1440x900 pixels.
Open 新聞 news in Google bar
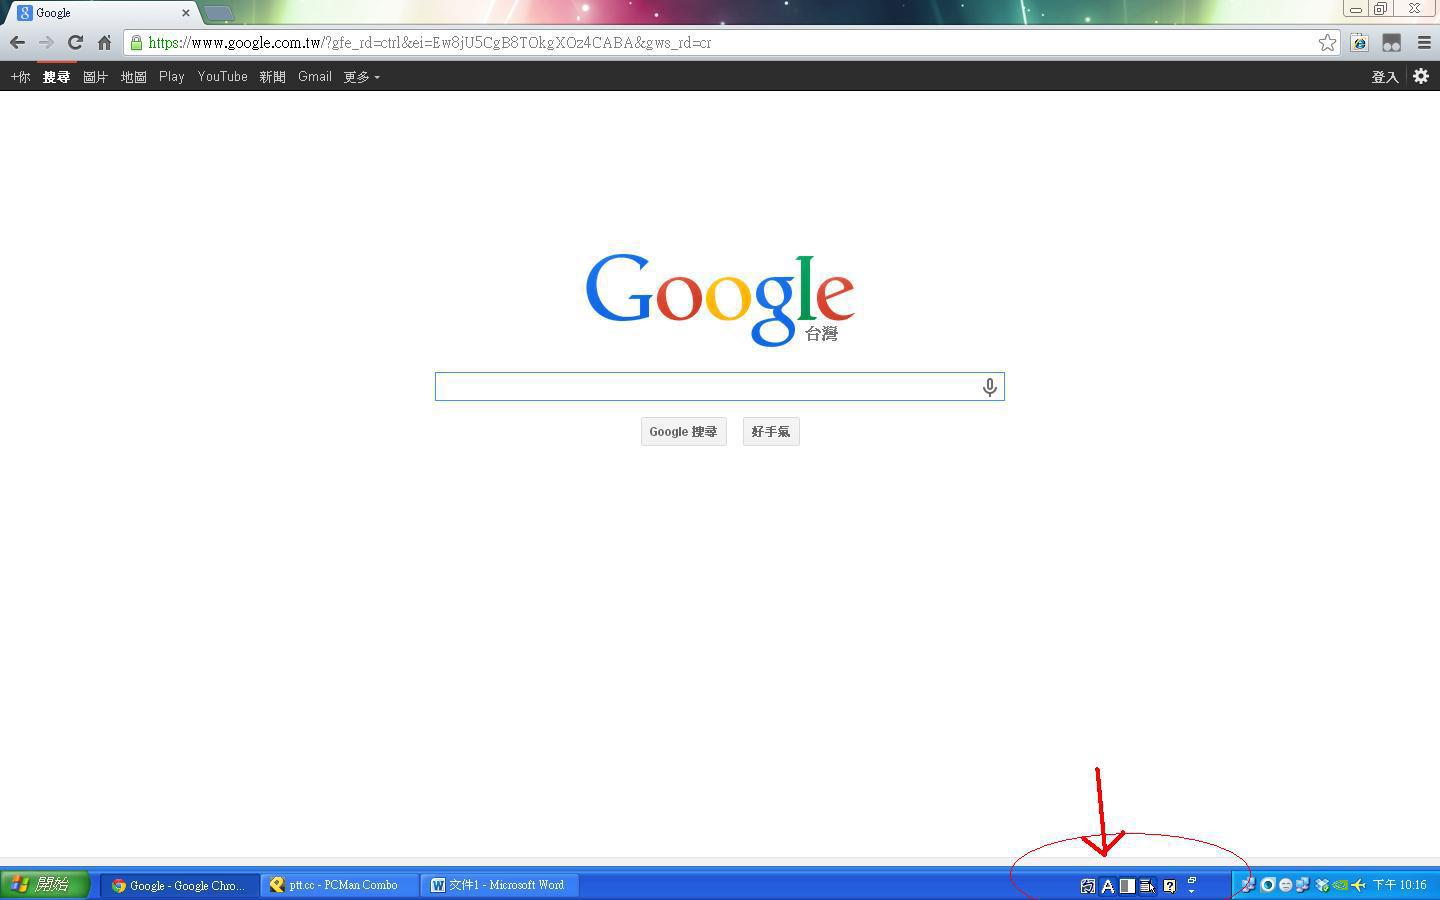(272, 77)
